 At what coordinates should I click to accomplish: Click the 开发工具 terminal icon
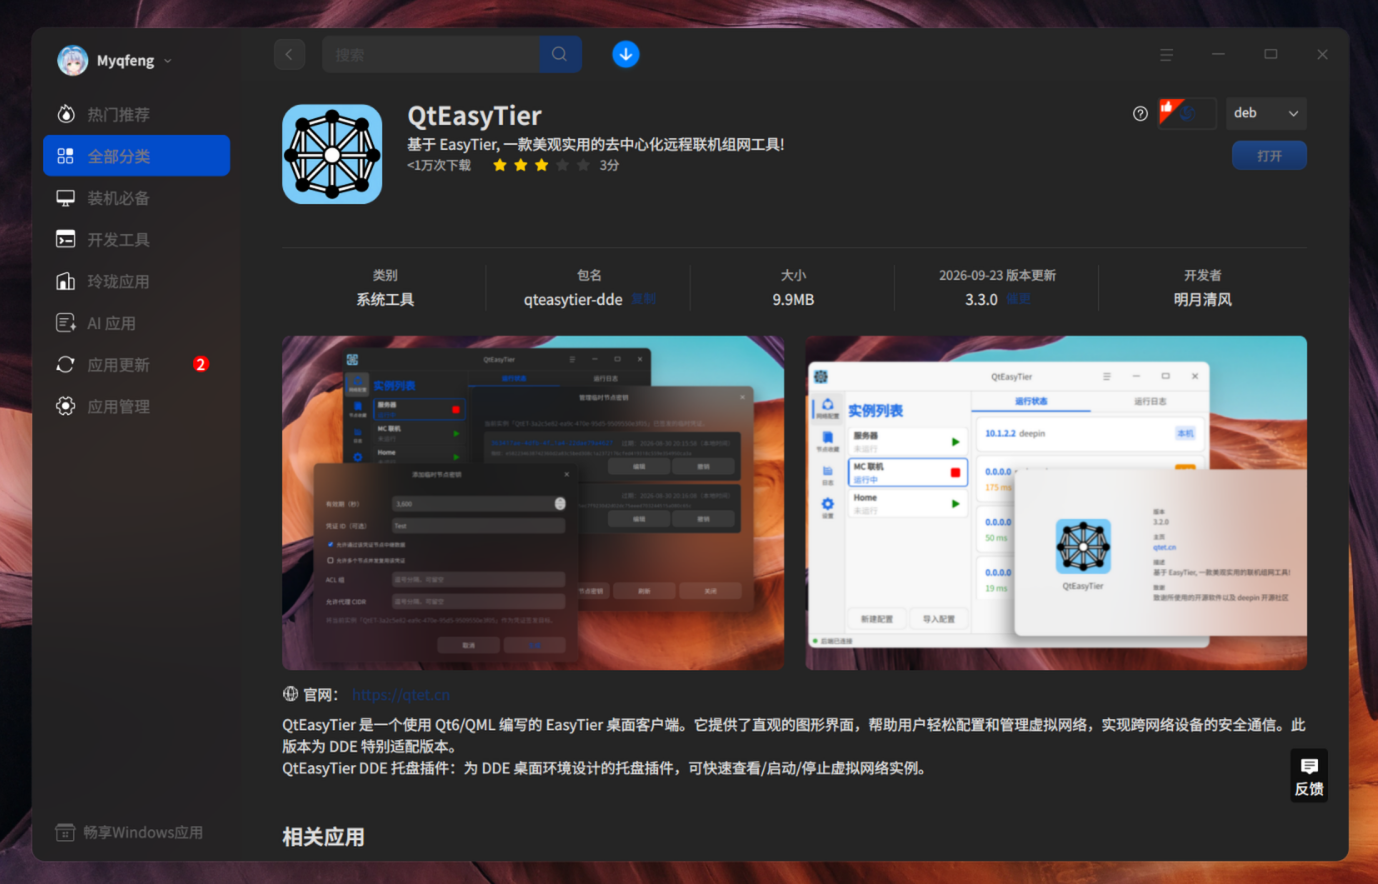click(x=66, y=240)
